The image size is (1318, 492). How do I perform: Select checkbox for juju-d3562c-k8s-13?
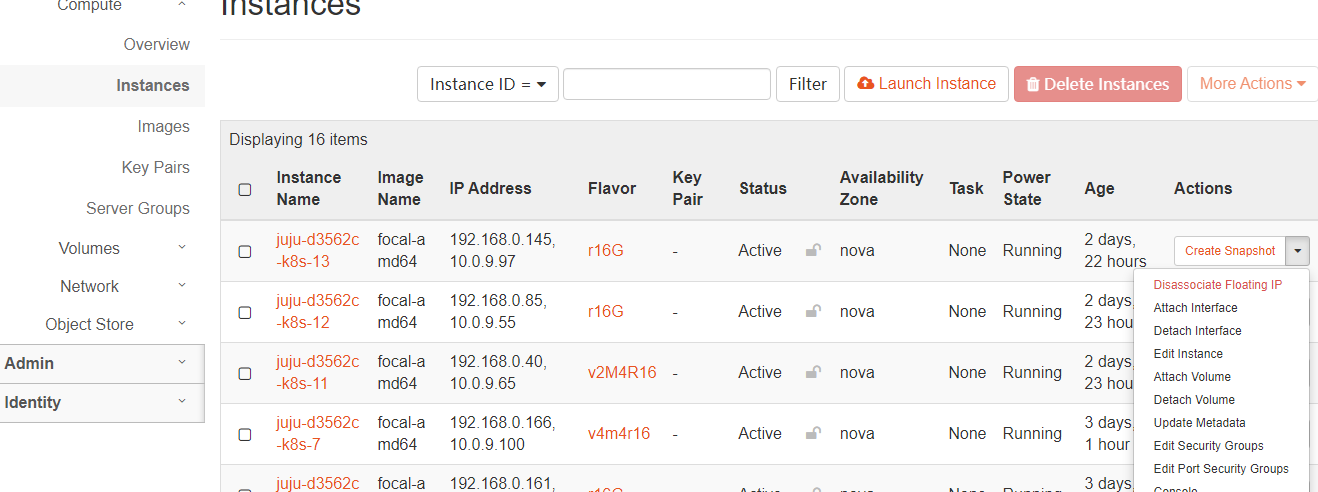point(245,251)
